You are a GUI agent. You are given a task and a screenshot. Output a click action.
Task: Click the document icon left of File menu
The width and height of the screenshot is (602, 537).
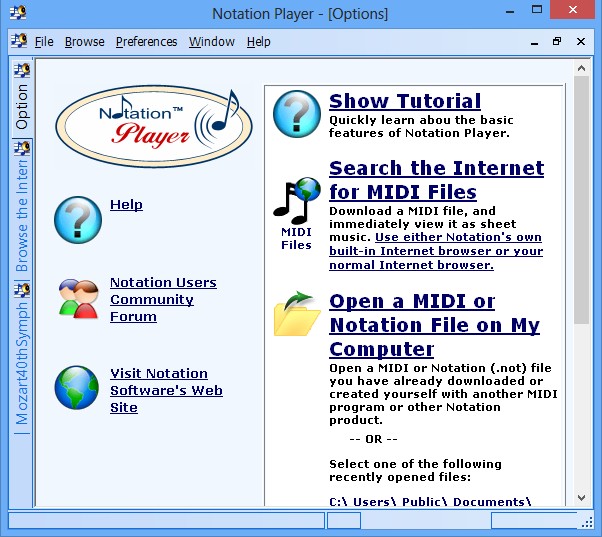point(19,40)
